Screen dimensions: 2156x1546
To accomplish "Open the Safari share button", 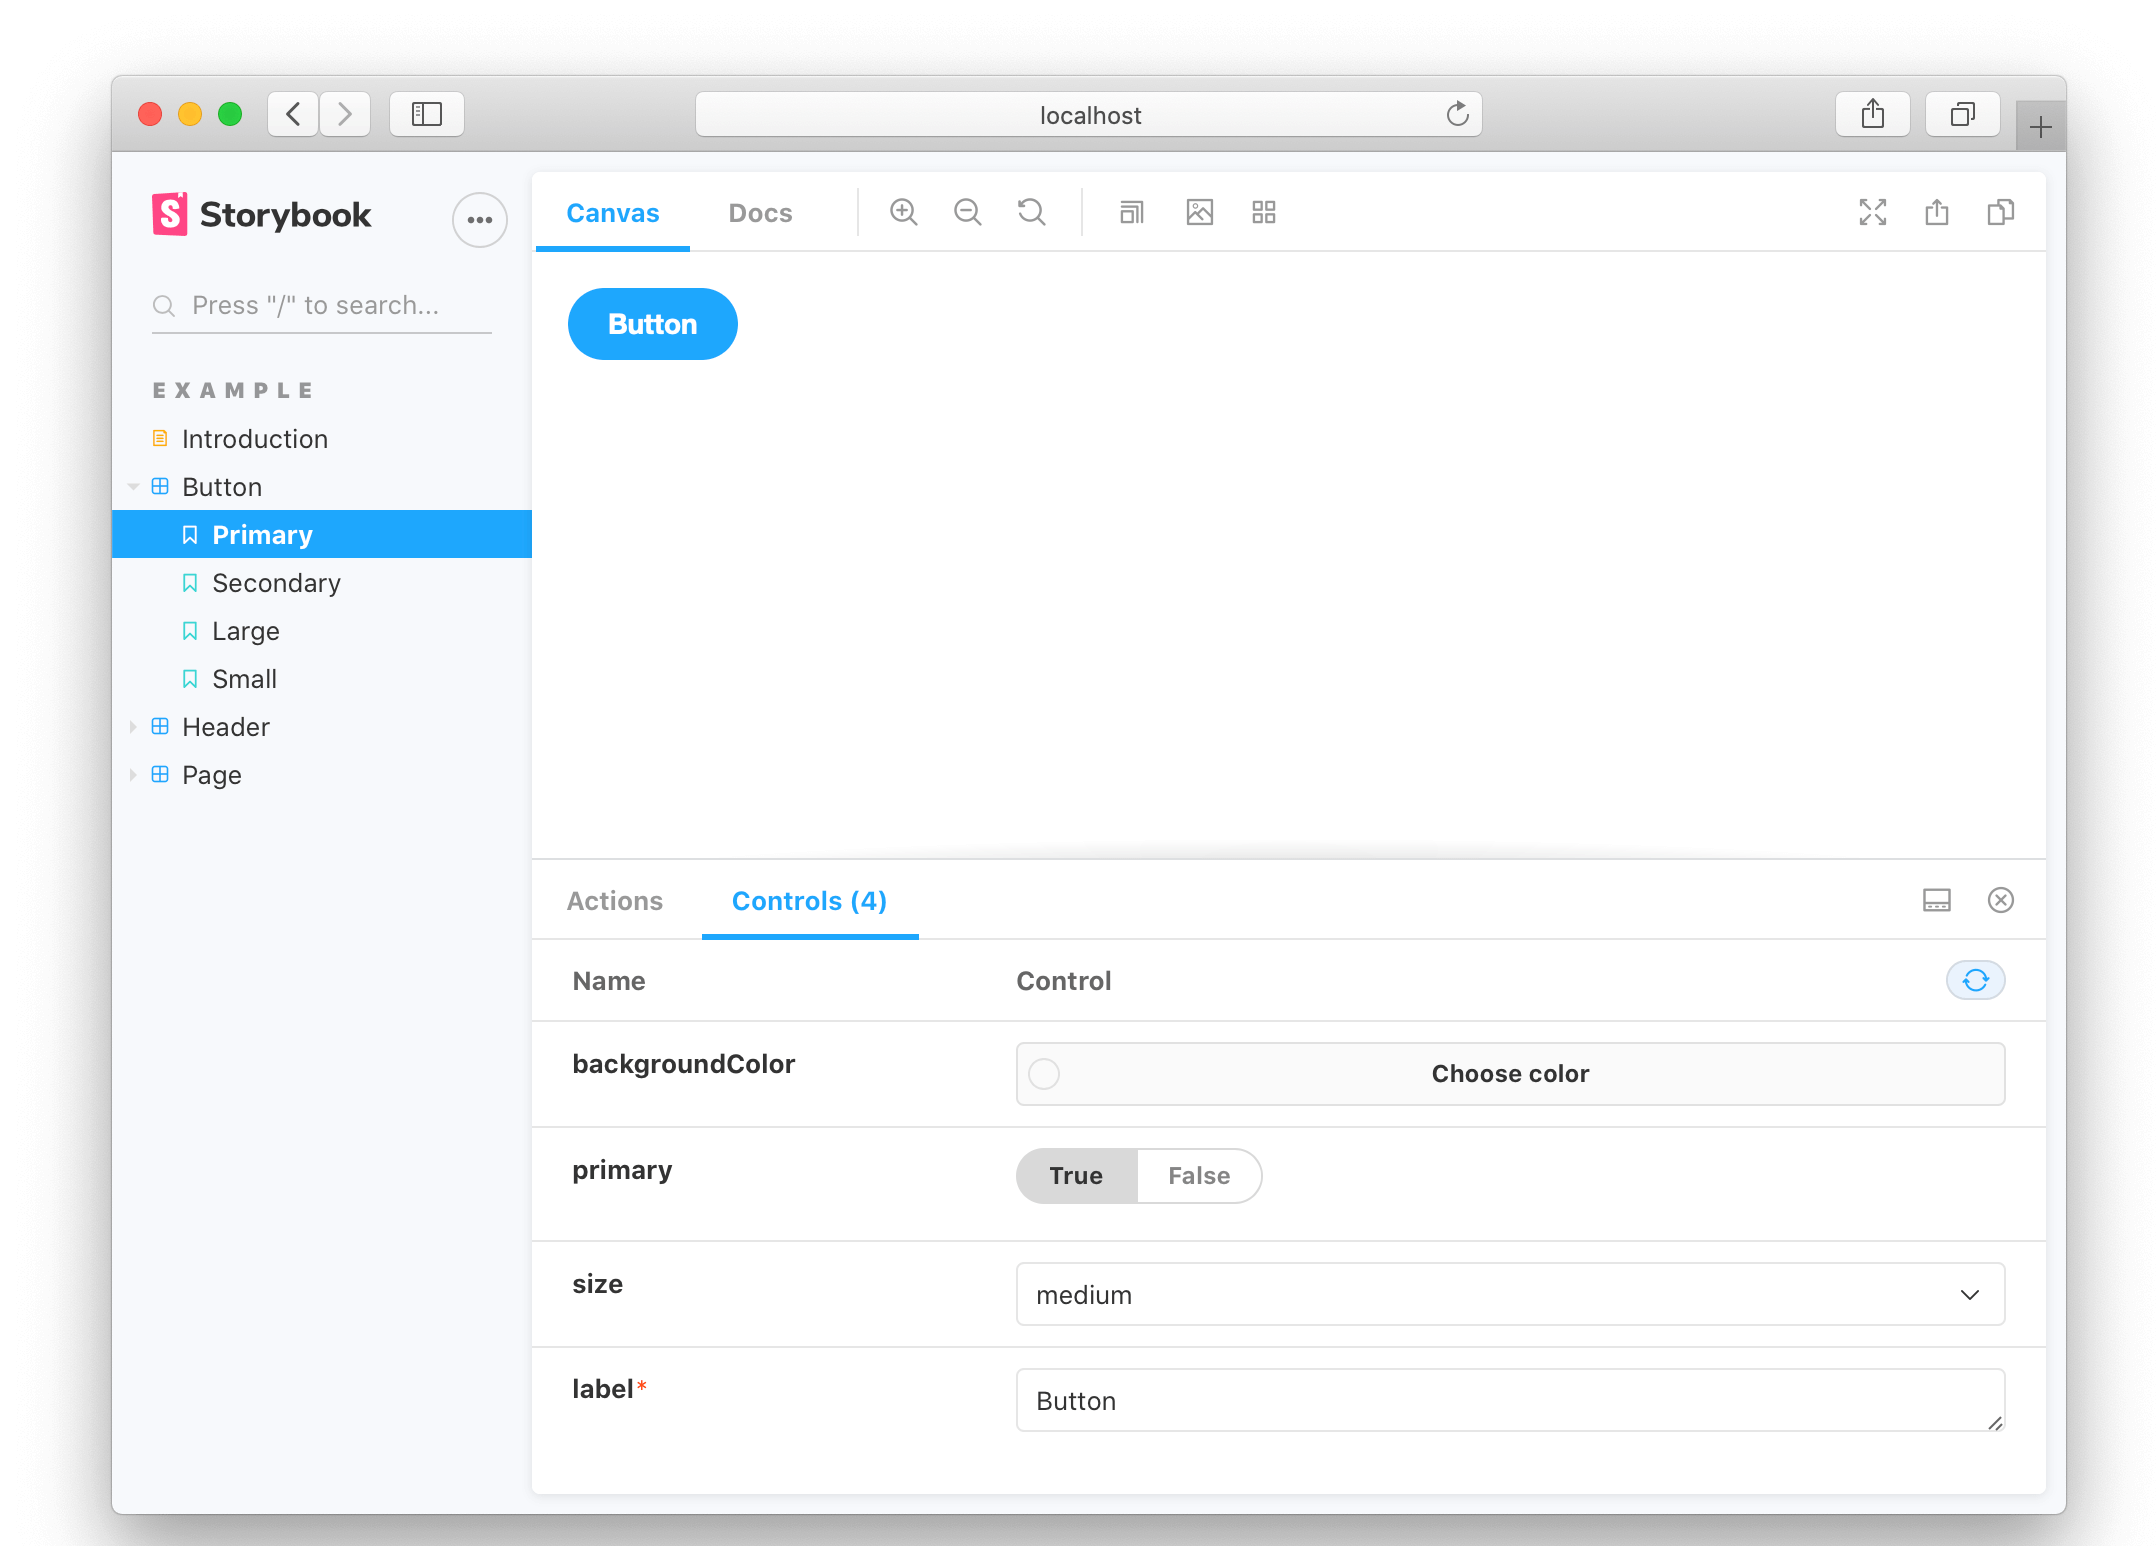I will [1873, 114].
